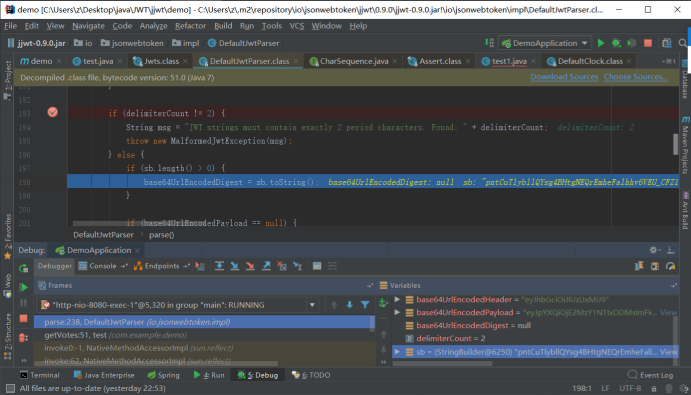Click Show Execution Point icon

click(x=201, y=266)
